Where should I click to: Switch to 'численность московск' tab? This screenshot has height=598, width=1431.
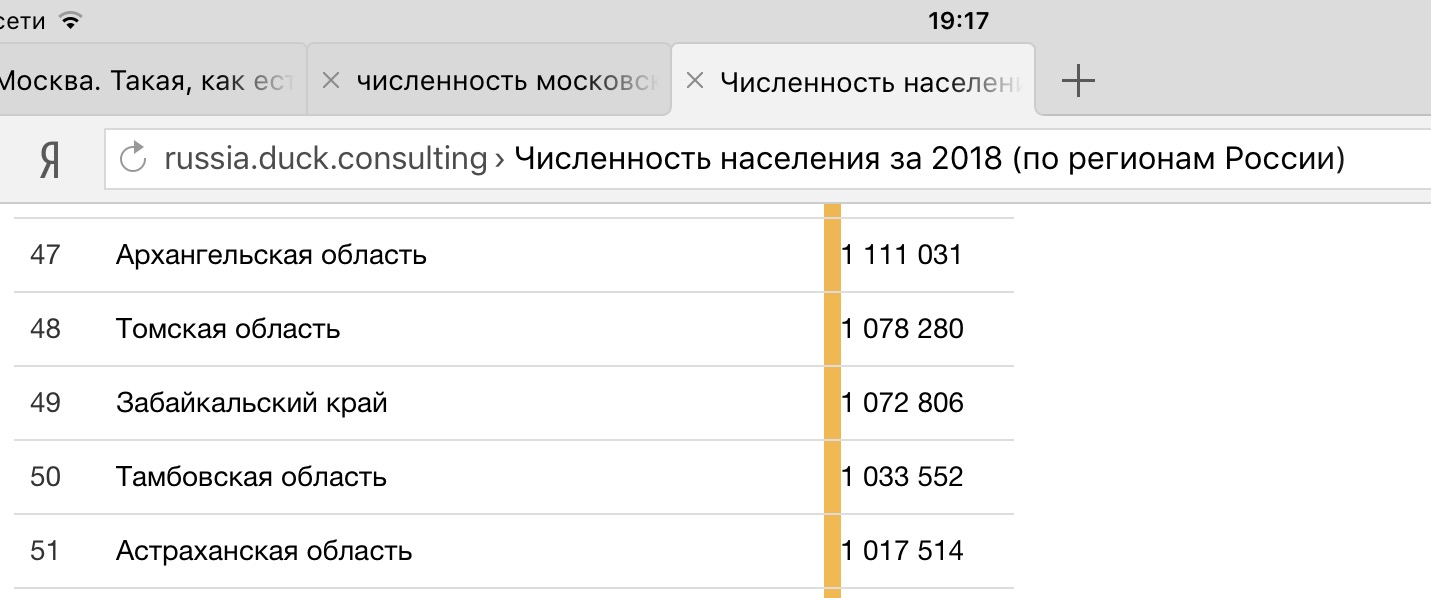[x=489, y=81]
